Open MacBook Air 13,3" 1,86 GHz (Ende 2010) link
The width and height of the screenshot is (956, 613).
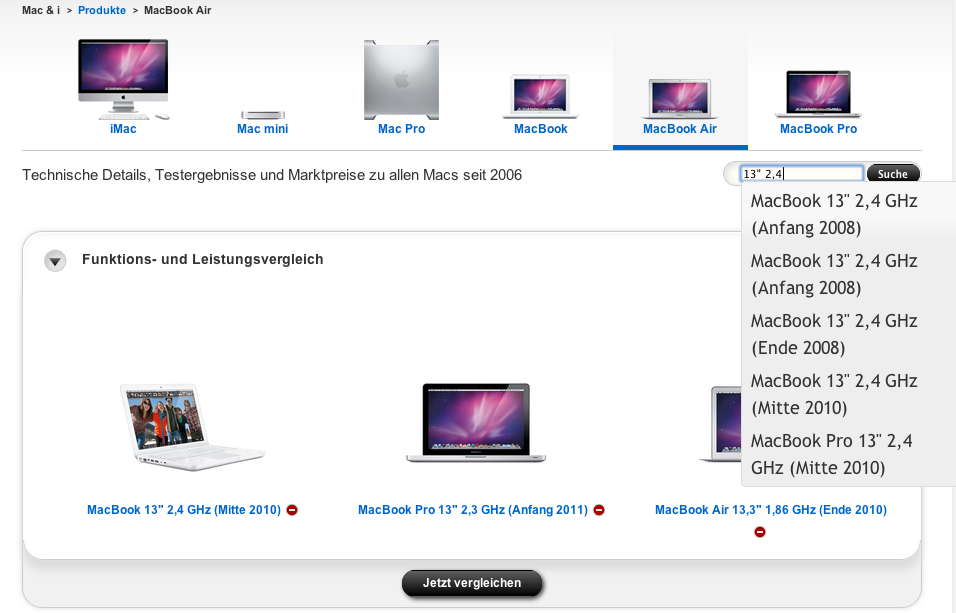pyautogui.click(x=771, y=510)
